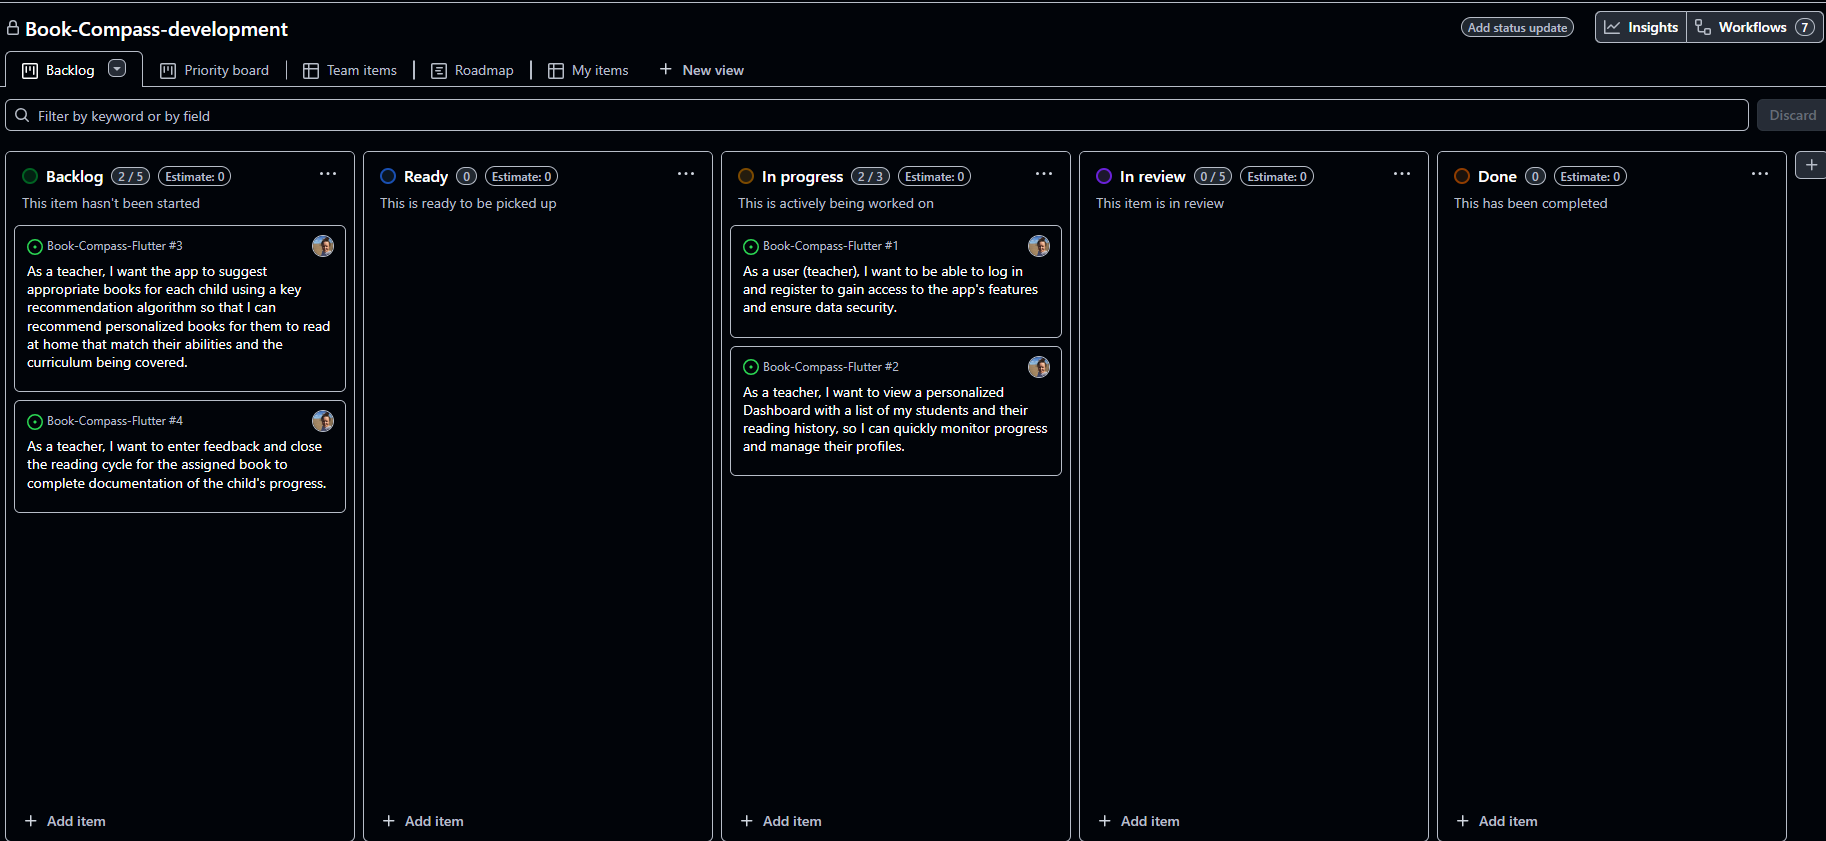Open the In progress column three-dot menu
The height and width of the screenshot is (841, 1826).
[x=1044, y=174]
